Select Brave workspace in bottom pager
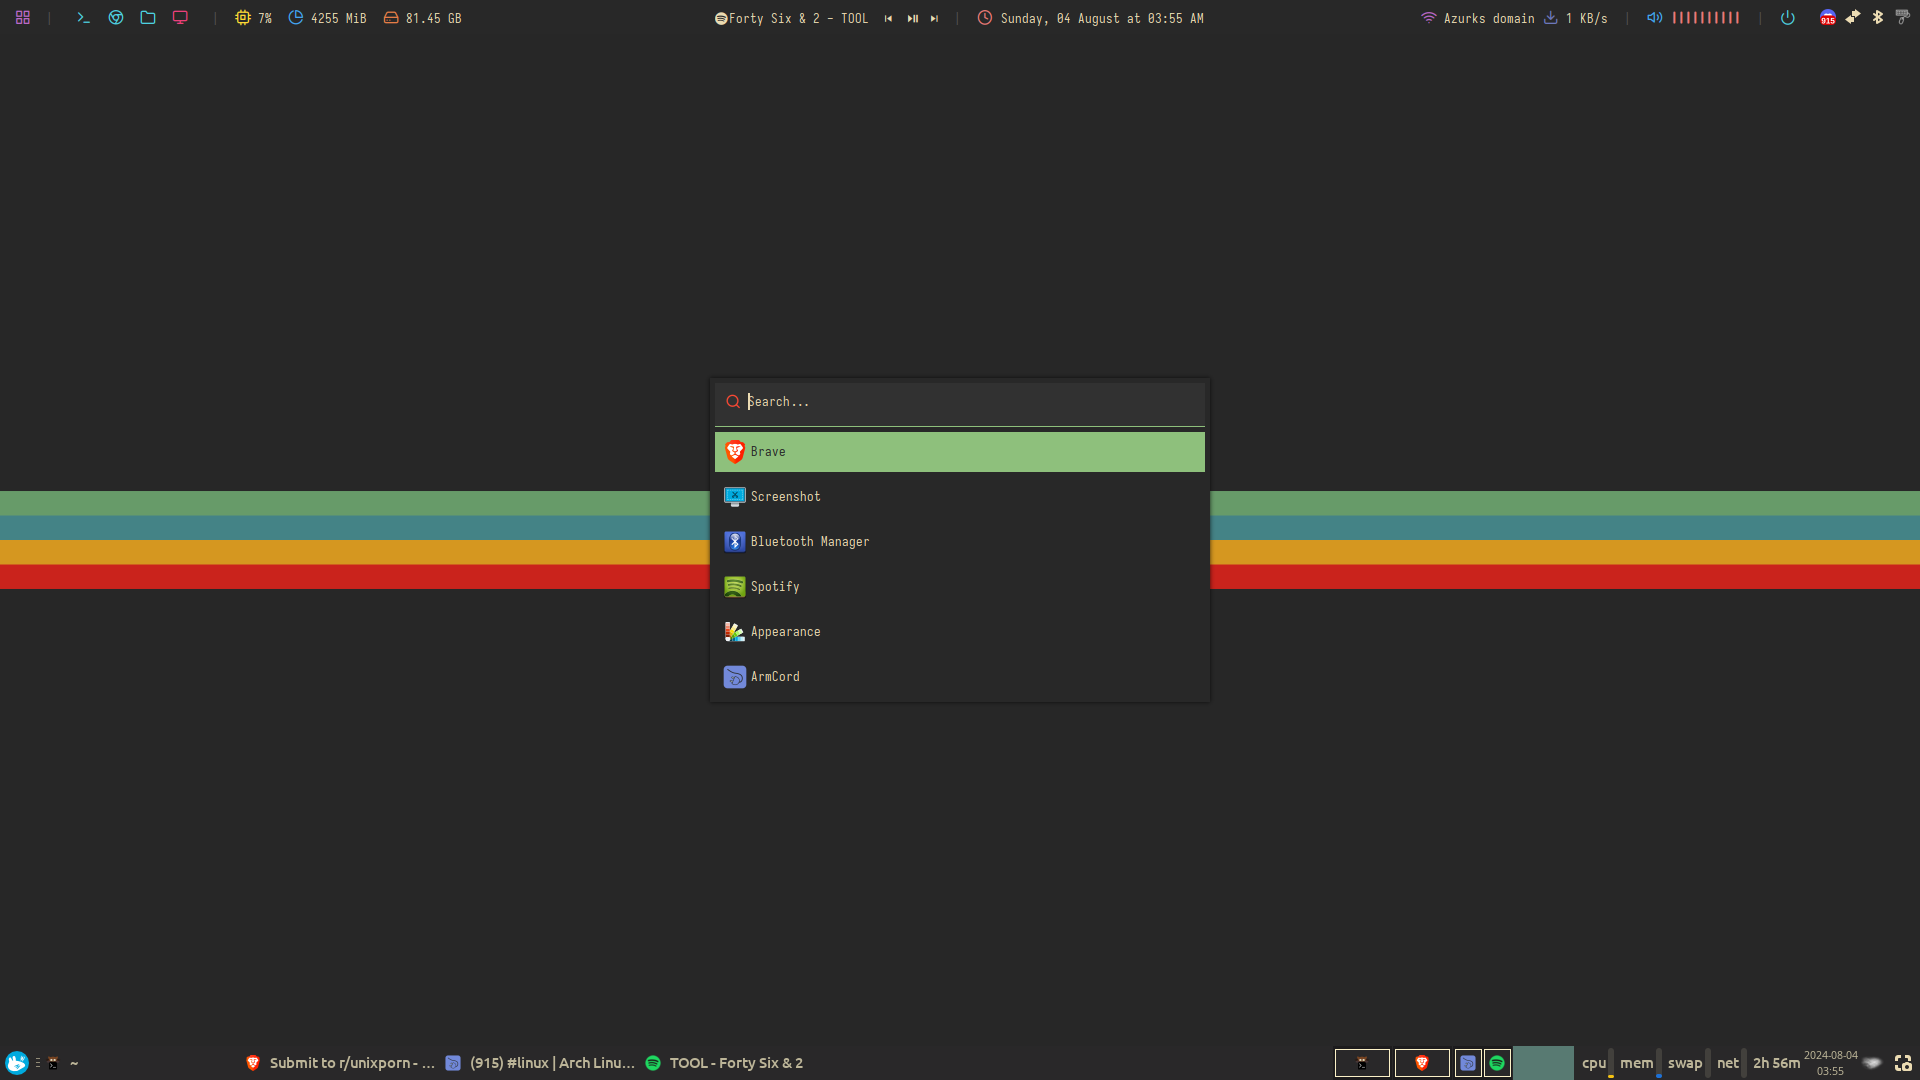Screen dimensions: 1920x1080 pos(1422,1063)
